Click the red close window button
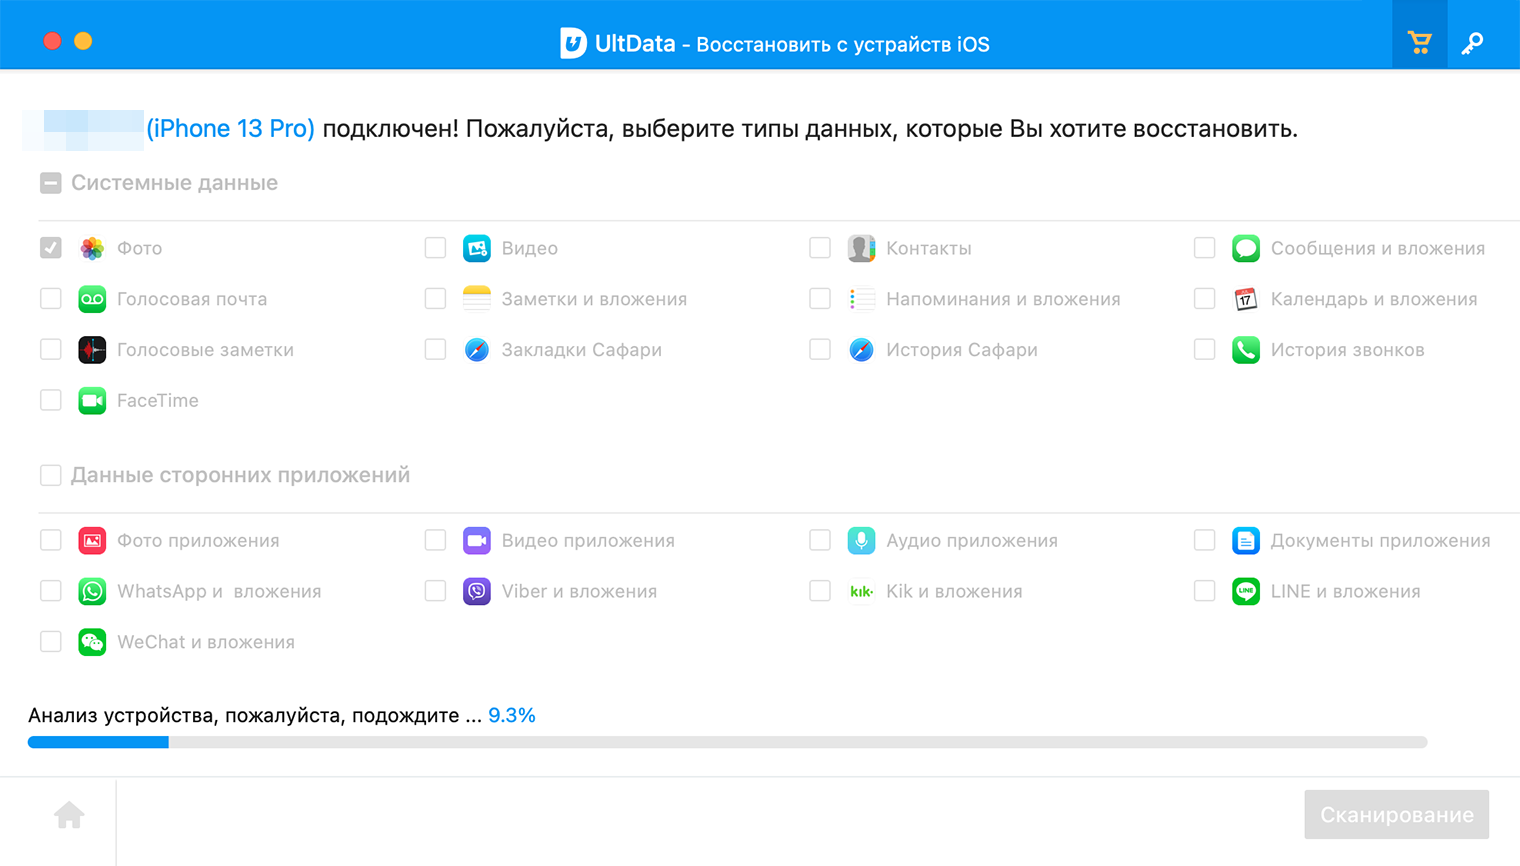This screenshot has width=1520, height=866. click(52, 41)
